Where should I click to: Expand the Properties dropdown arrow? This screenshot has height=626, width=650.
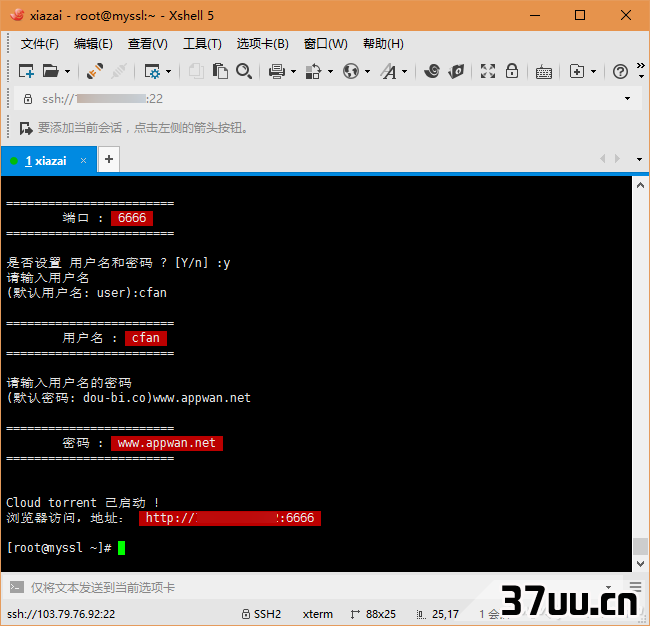pos(168,72)
